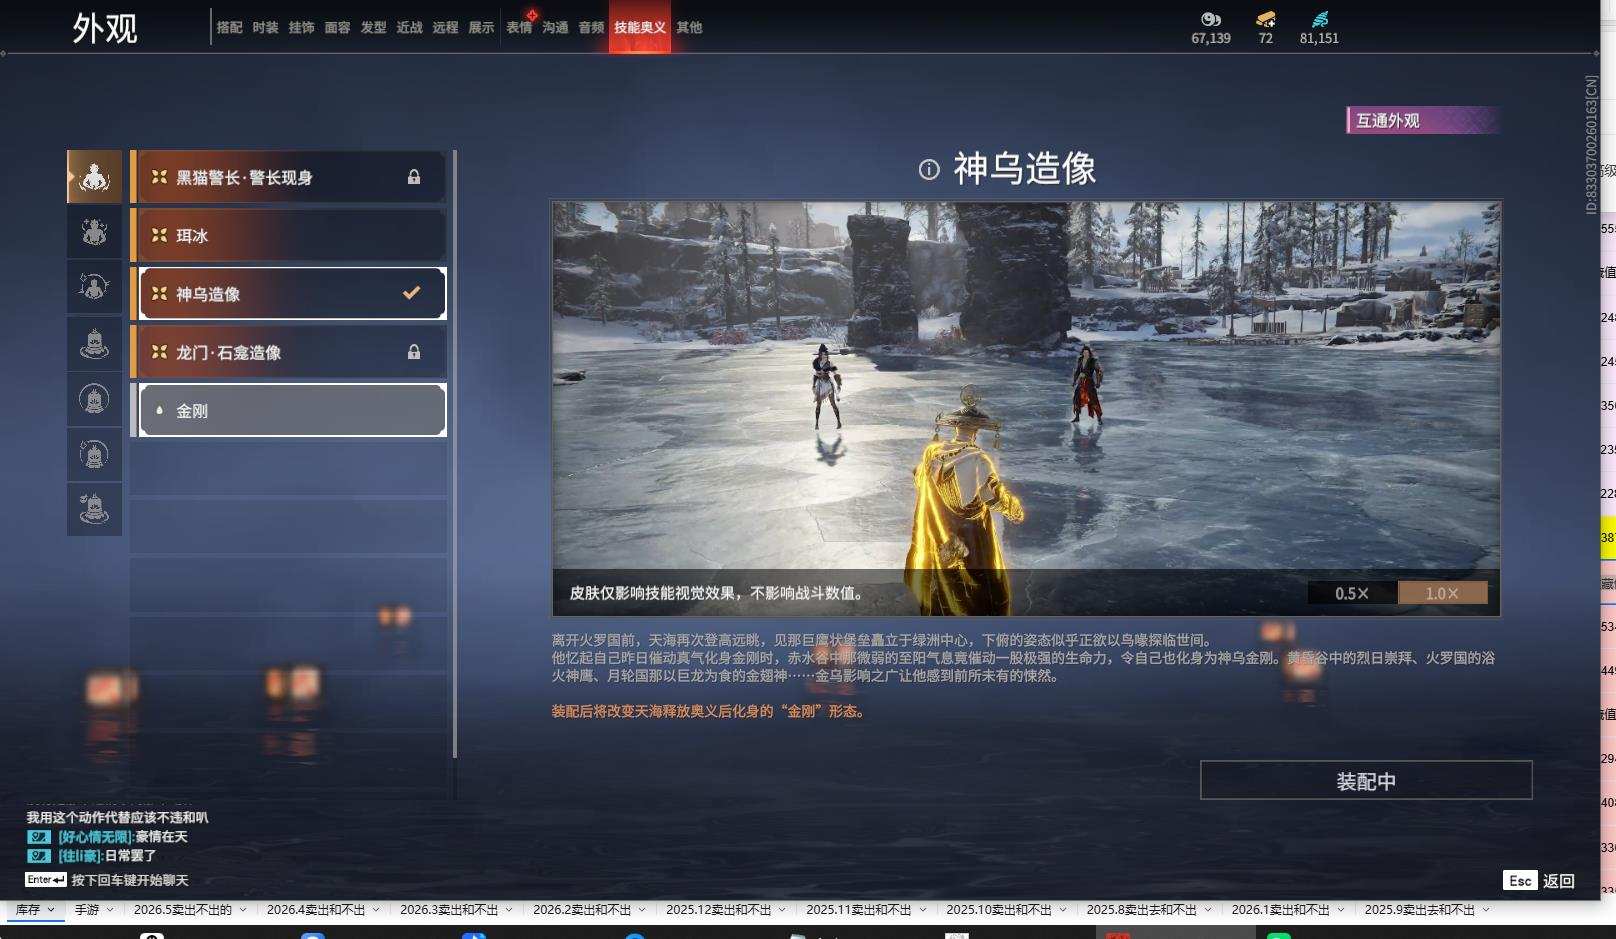Select the third hero icon in the sidebar

pyautogui.click(x=94, y=287)
